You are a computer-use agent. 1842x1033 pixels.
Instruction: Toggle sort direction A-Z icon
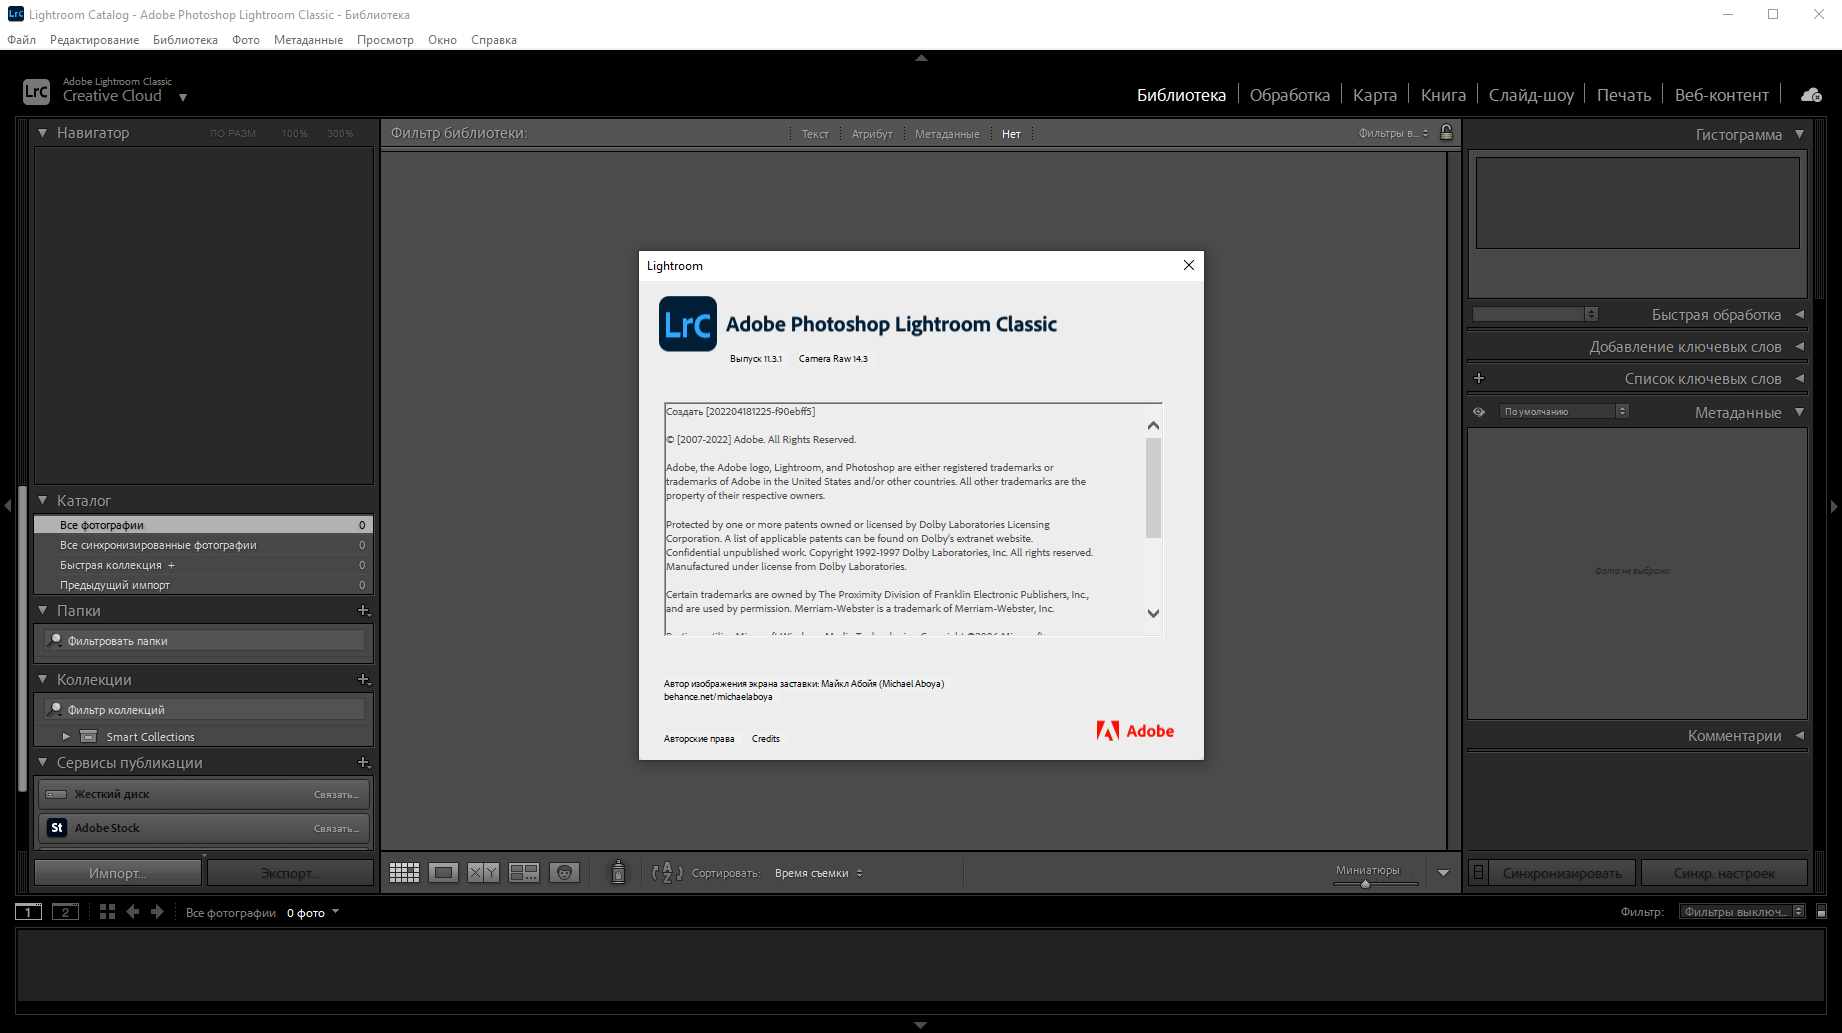point(667,873)
